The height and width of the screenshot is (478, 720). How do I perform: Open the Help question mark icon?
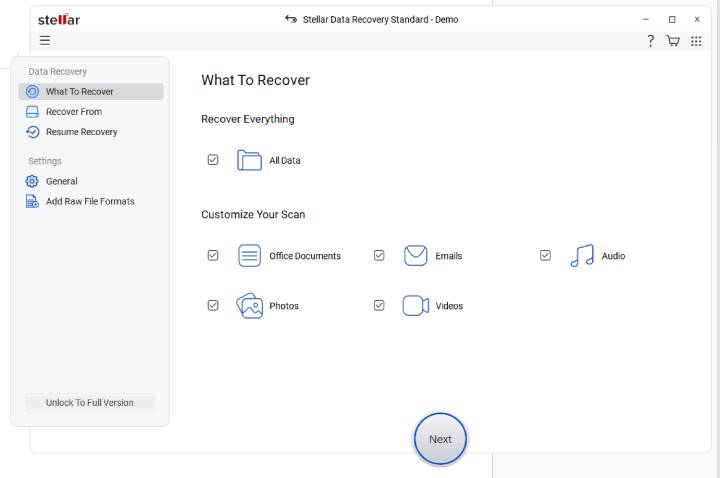[x=650, y=41]
